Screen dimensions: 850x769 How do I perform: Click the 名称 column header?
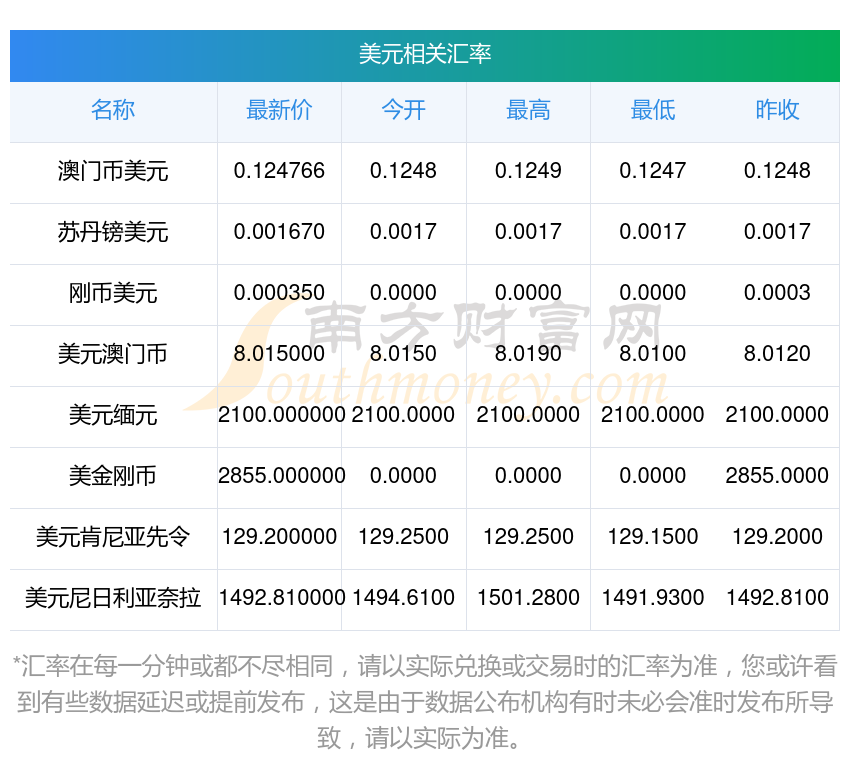click(x=113, y=110)
